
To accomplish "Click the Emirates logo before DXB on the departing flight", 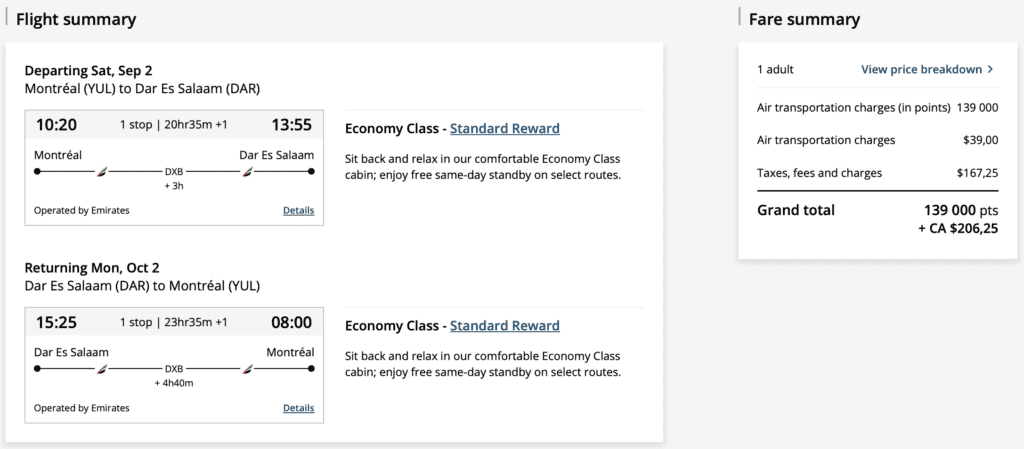I will [100, 172].
